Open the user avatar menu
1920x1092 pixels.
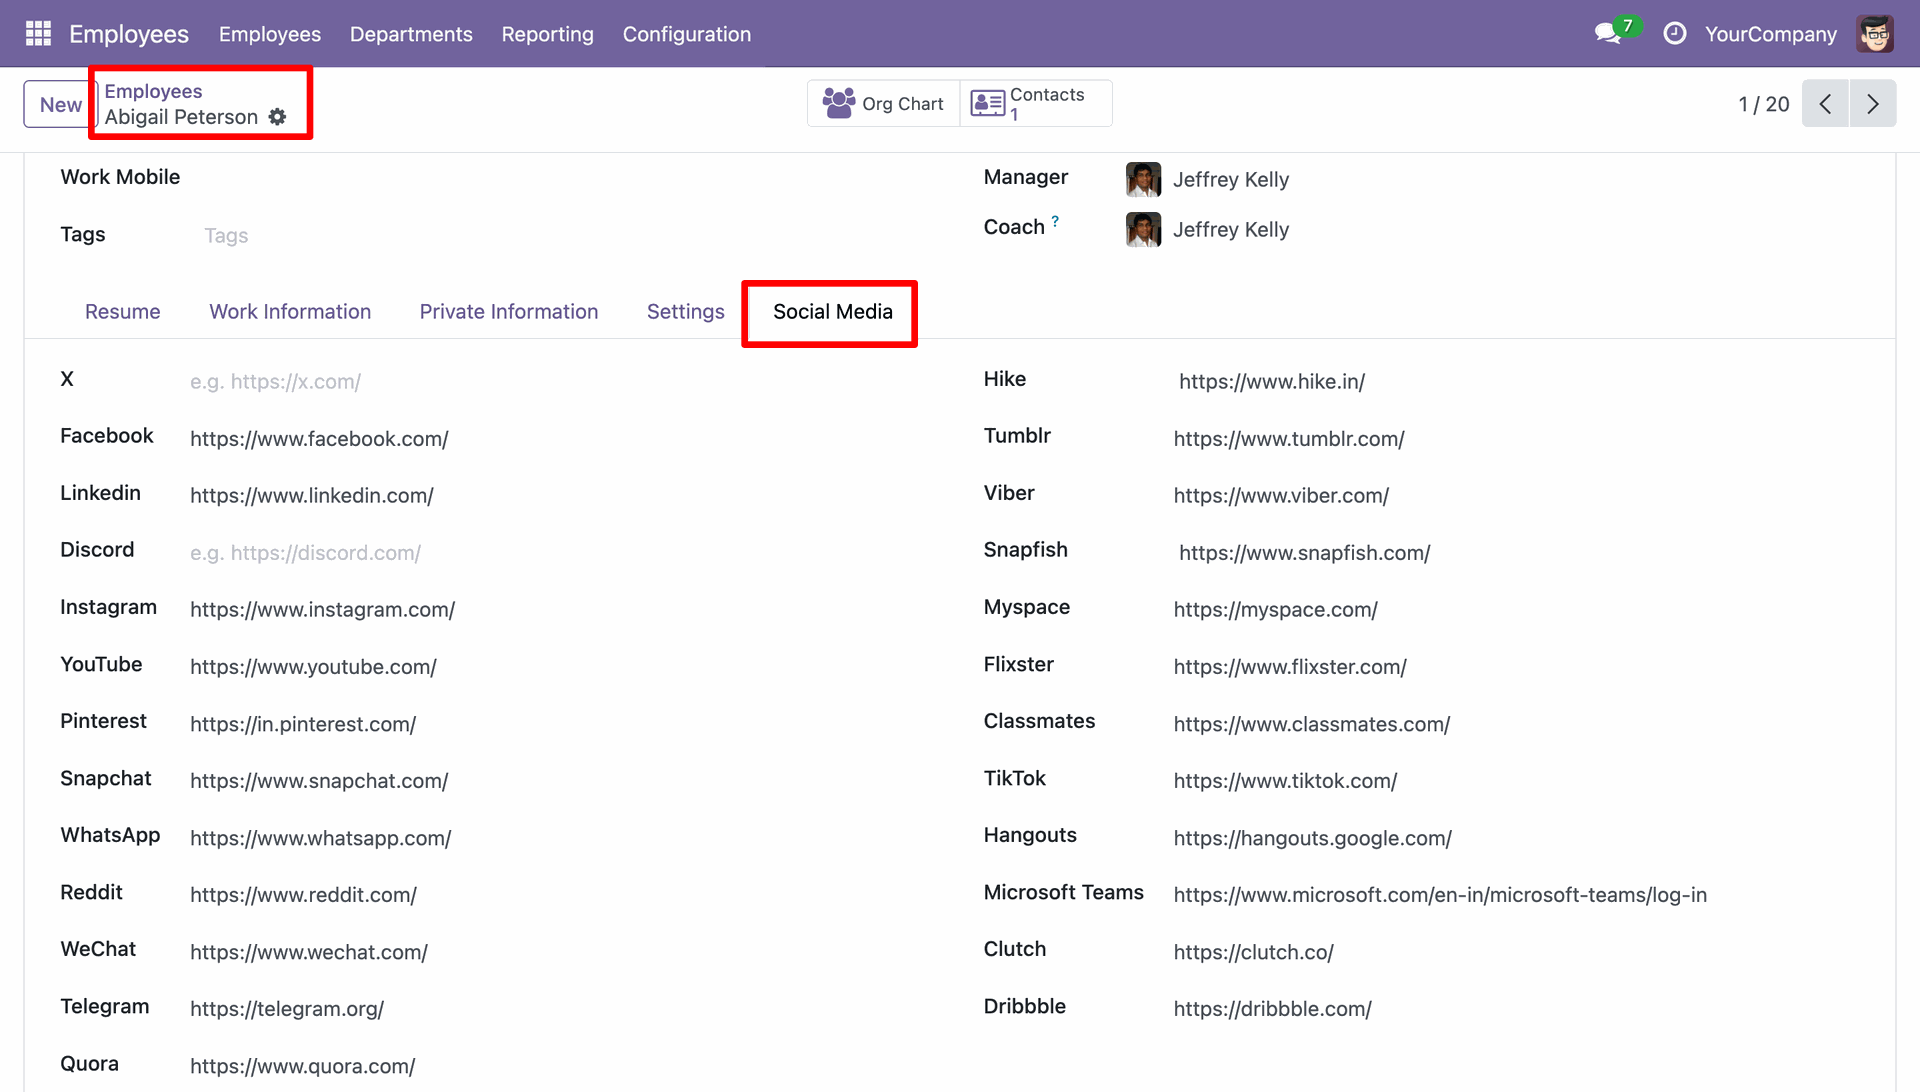(x=1874, y=34)
